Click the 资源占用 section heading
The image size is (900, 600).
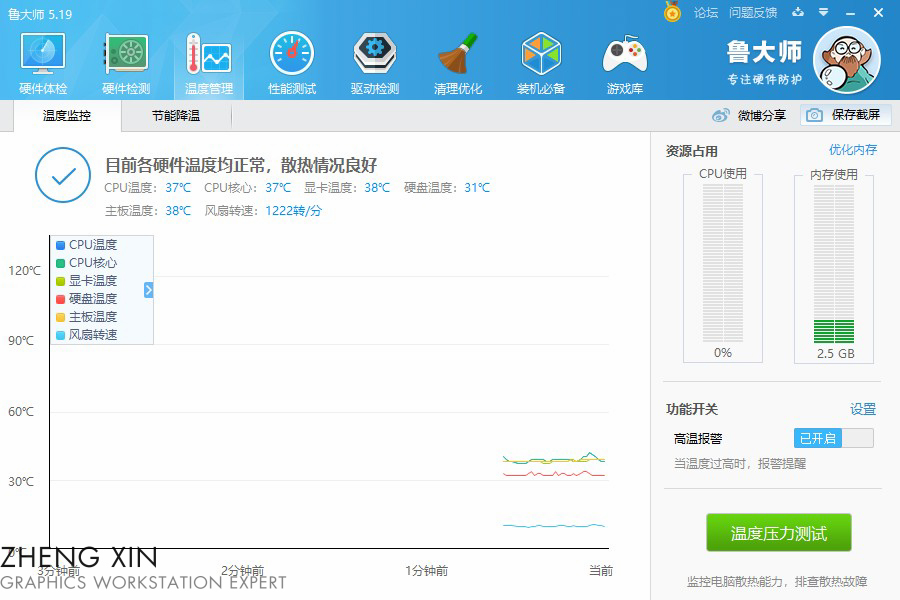pyautogui.click(x=692, y=151)
